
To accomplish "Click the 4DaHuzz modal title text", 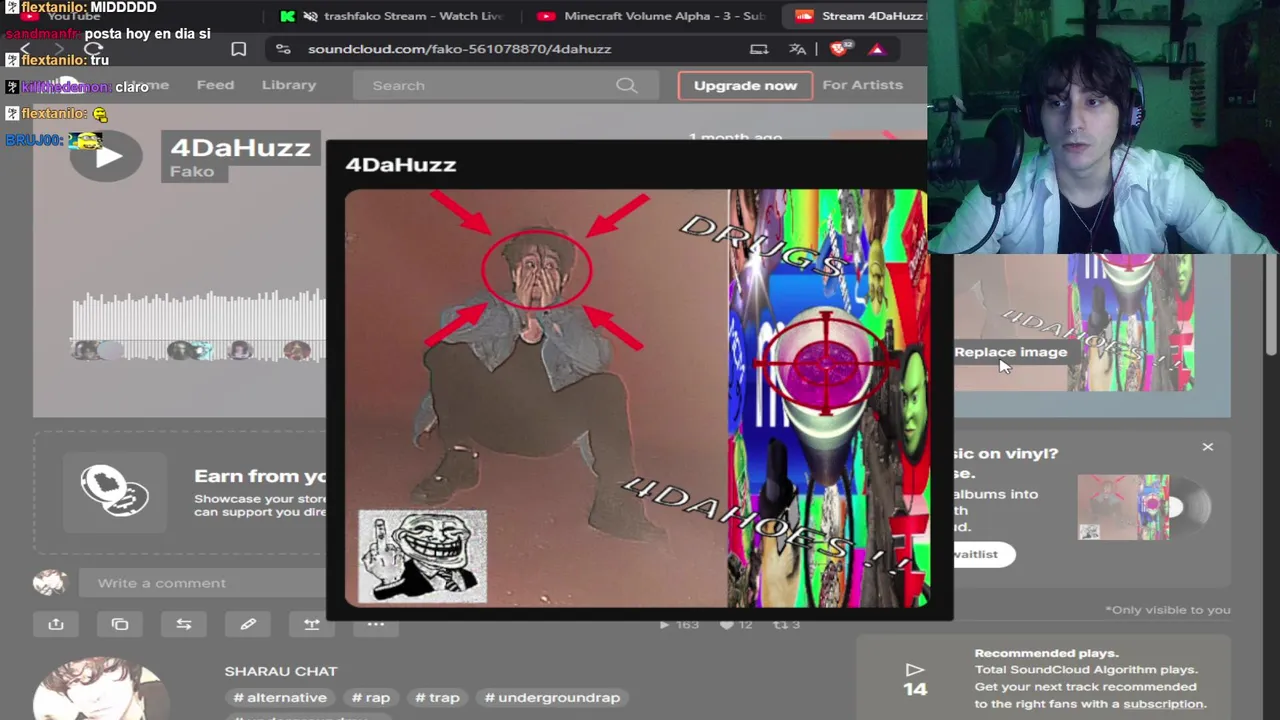I will tap(400, 164).
